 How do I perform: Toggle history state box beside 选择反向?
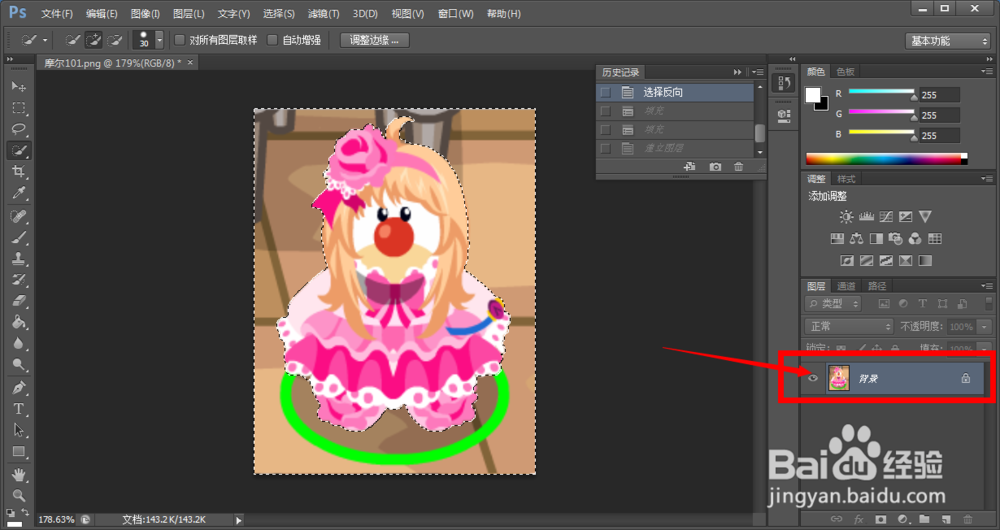605,92
